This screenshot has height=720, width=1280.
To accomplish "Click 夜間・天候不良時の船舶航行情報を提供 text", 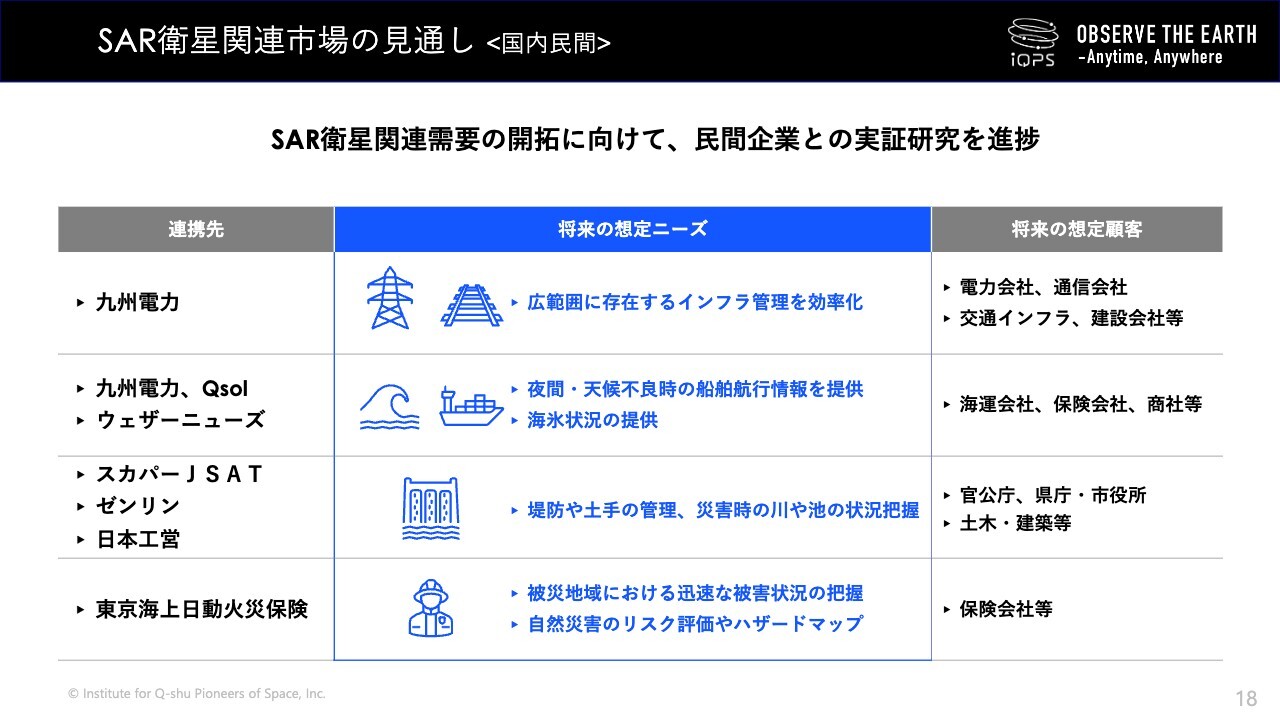I will 695,388.
